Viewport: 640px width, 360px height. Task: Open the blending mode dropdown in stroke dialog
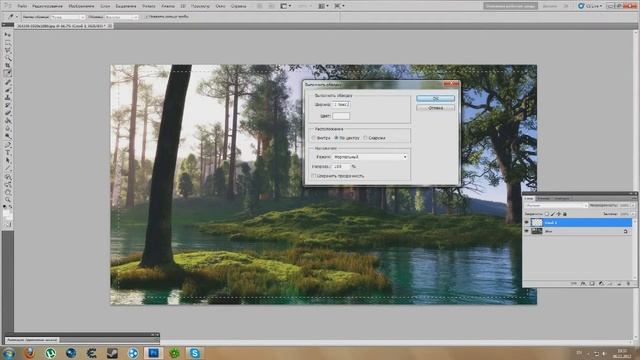click(370, 157)
